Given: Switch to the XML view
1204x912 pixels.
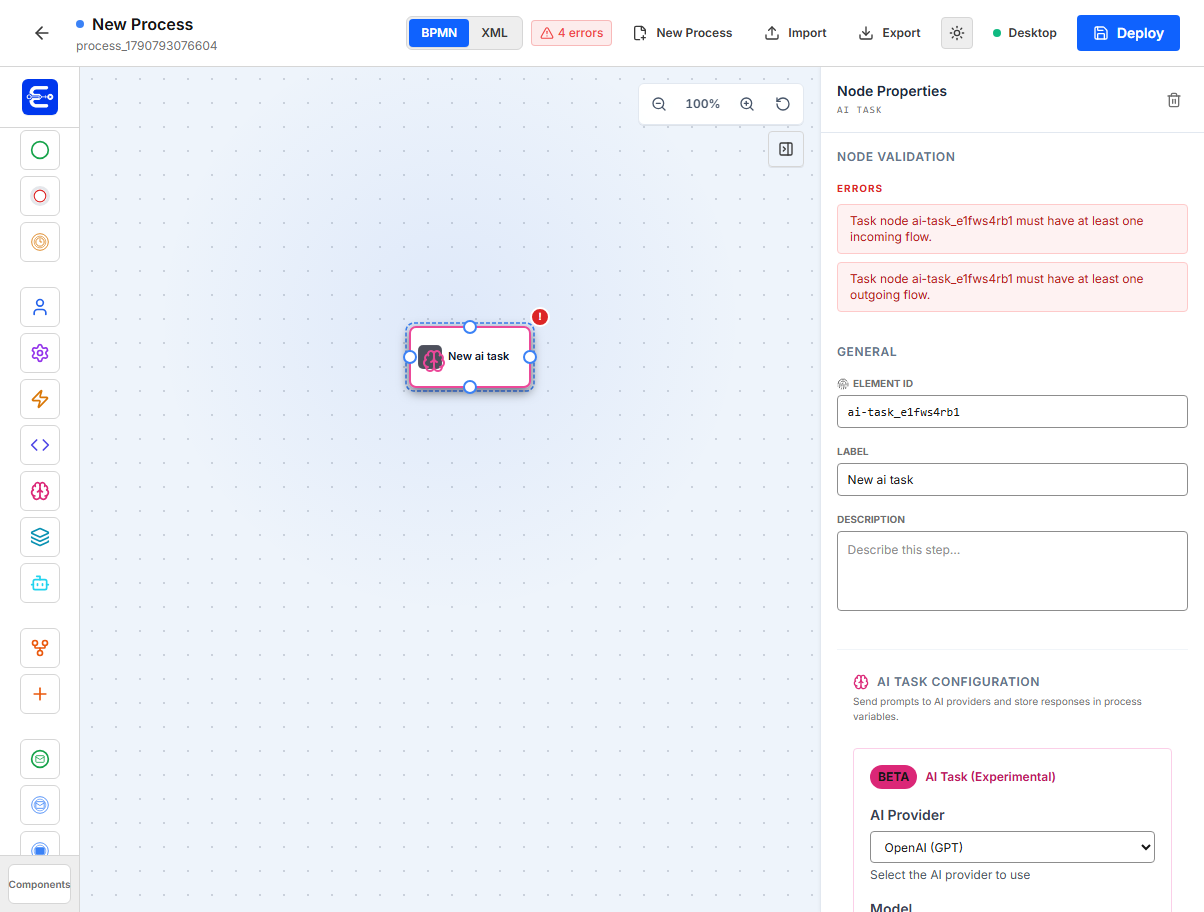Looking at the screenshot, I should (494, 33).
